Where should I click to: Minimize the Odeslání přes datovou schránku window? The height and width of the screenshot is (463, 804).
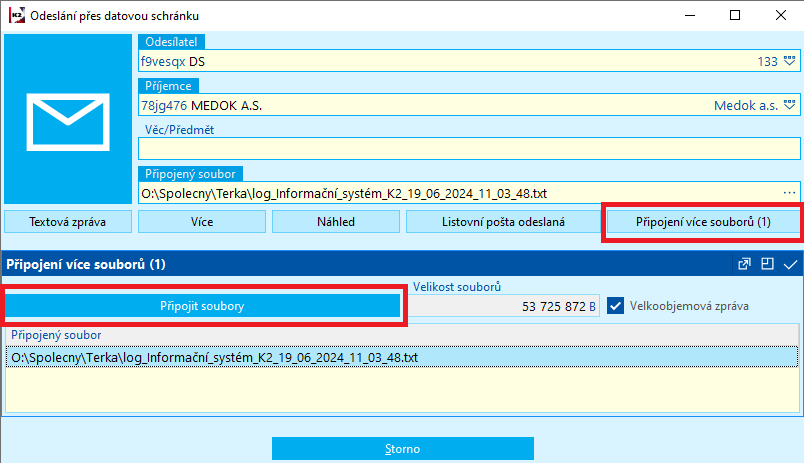tap(690, 15)
